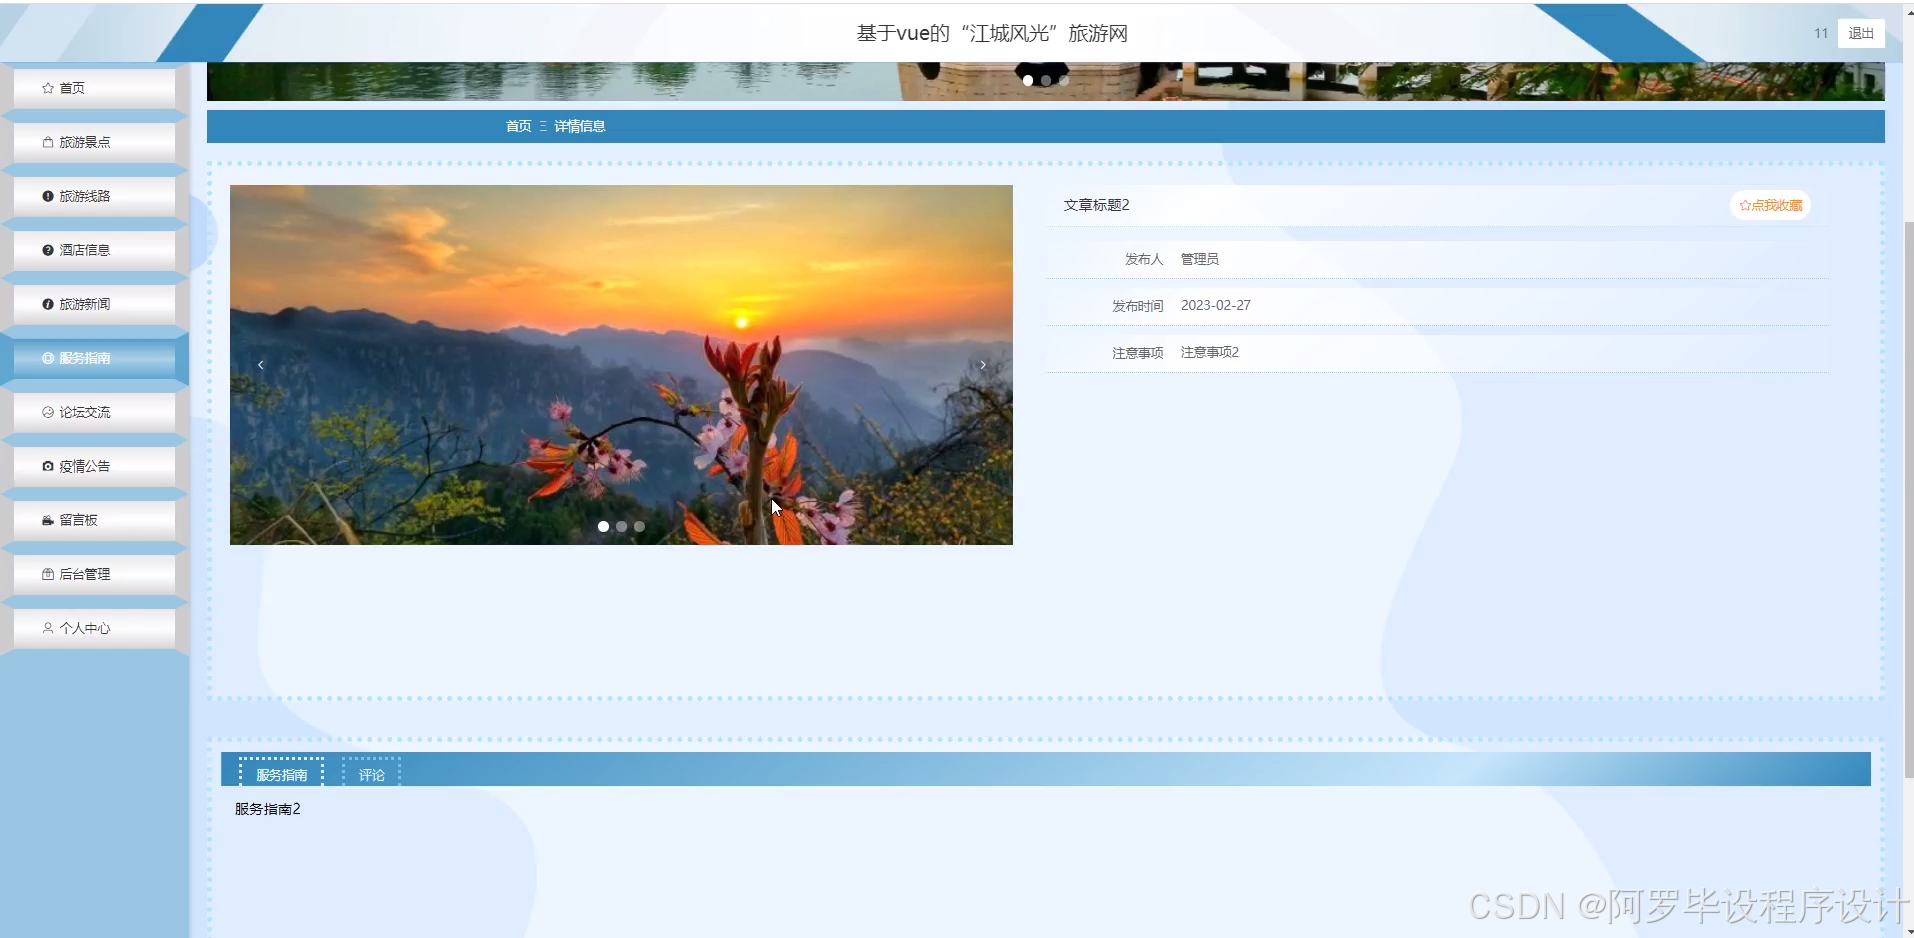Click the scrollbar down arrow
The width and height of the screenshot is (1914, 938).
click(1908, 931)
